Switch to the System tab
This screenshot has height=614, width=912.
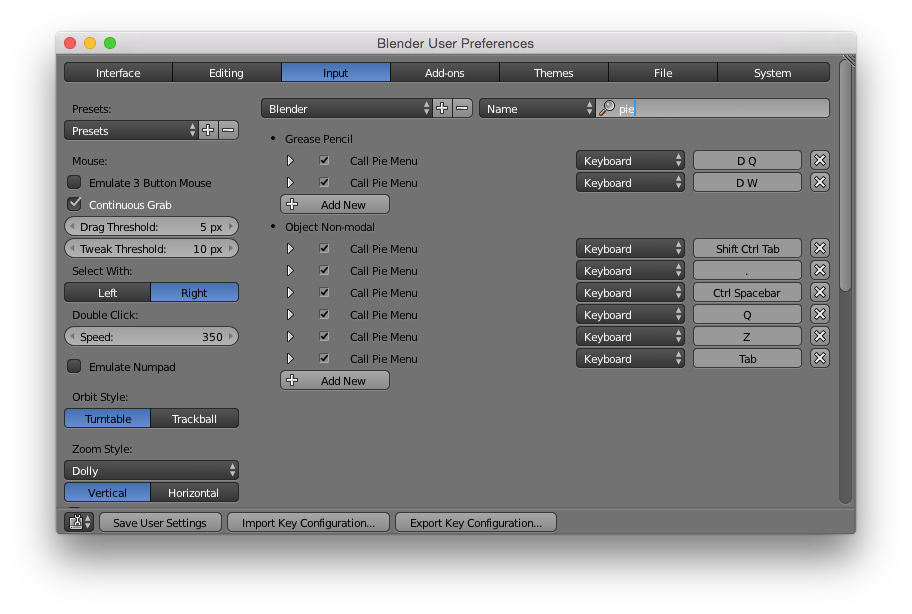pos(773,73)
